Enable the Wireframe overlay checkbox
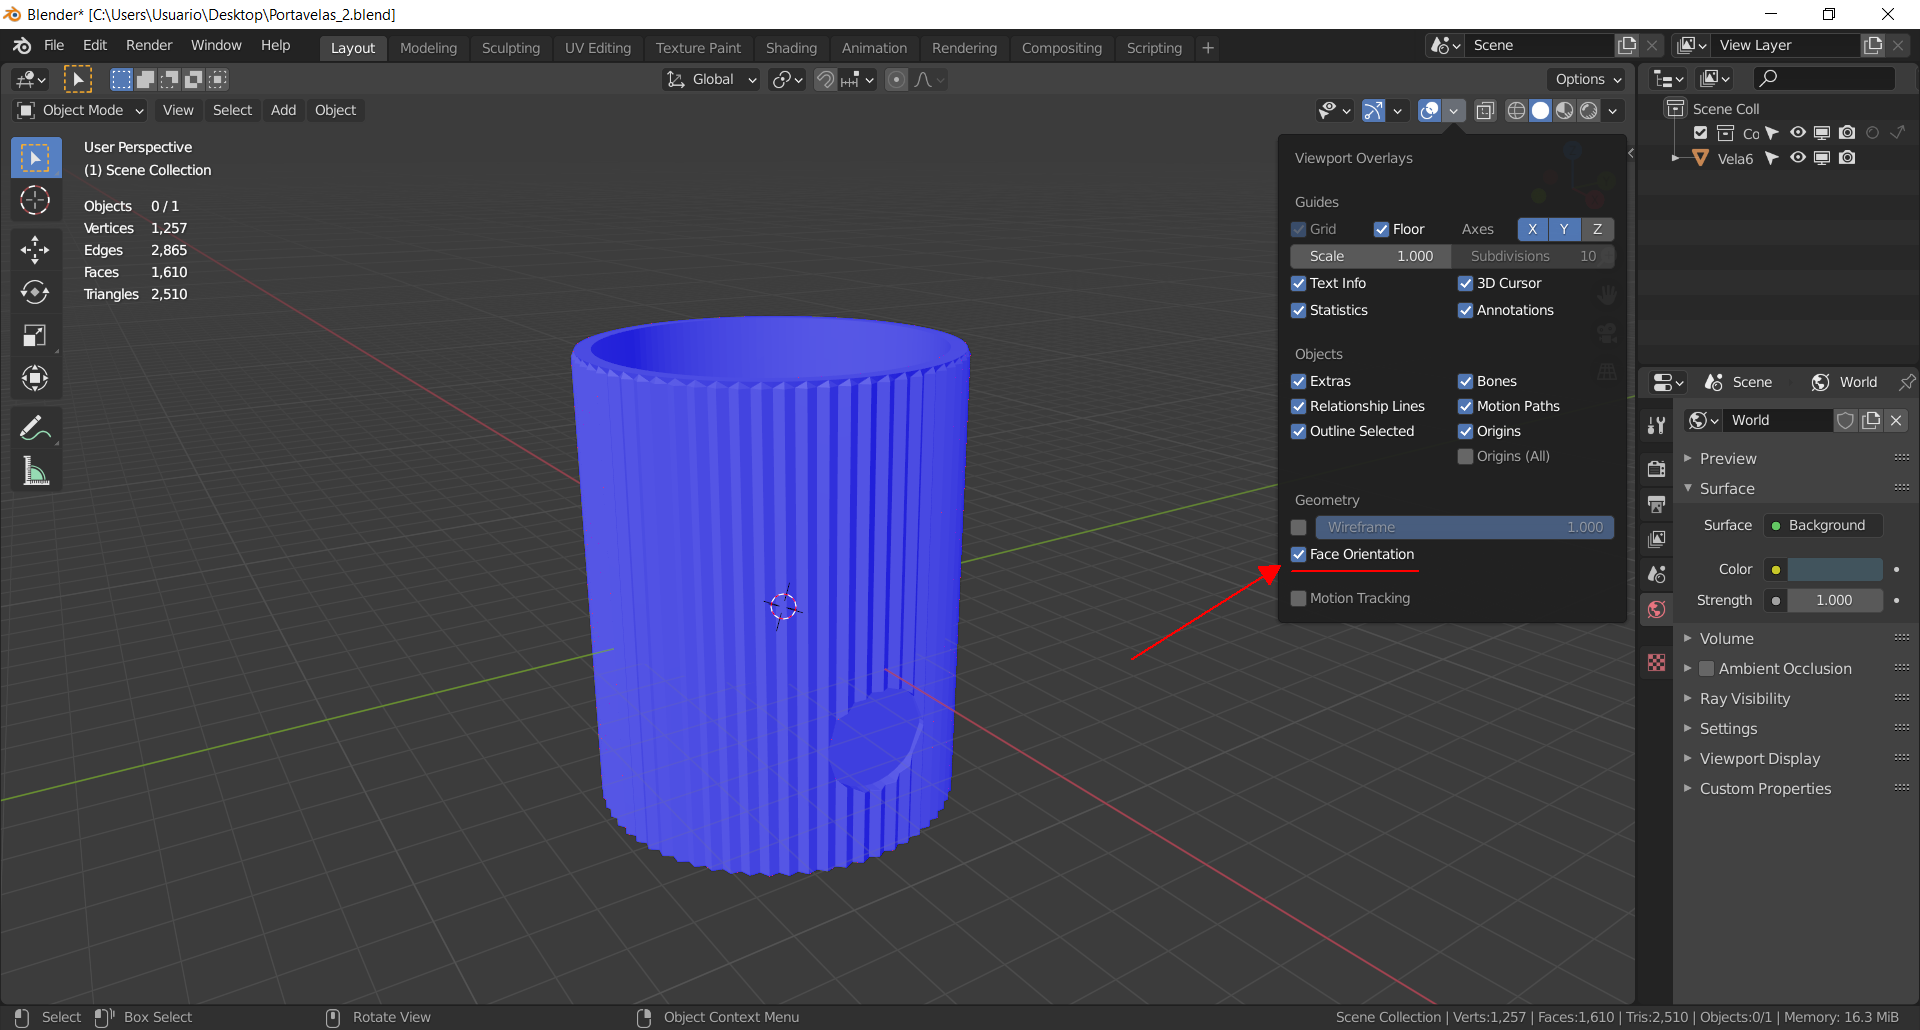This screenshot has width=1920, height=1030. [1299, 527]
